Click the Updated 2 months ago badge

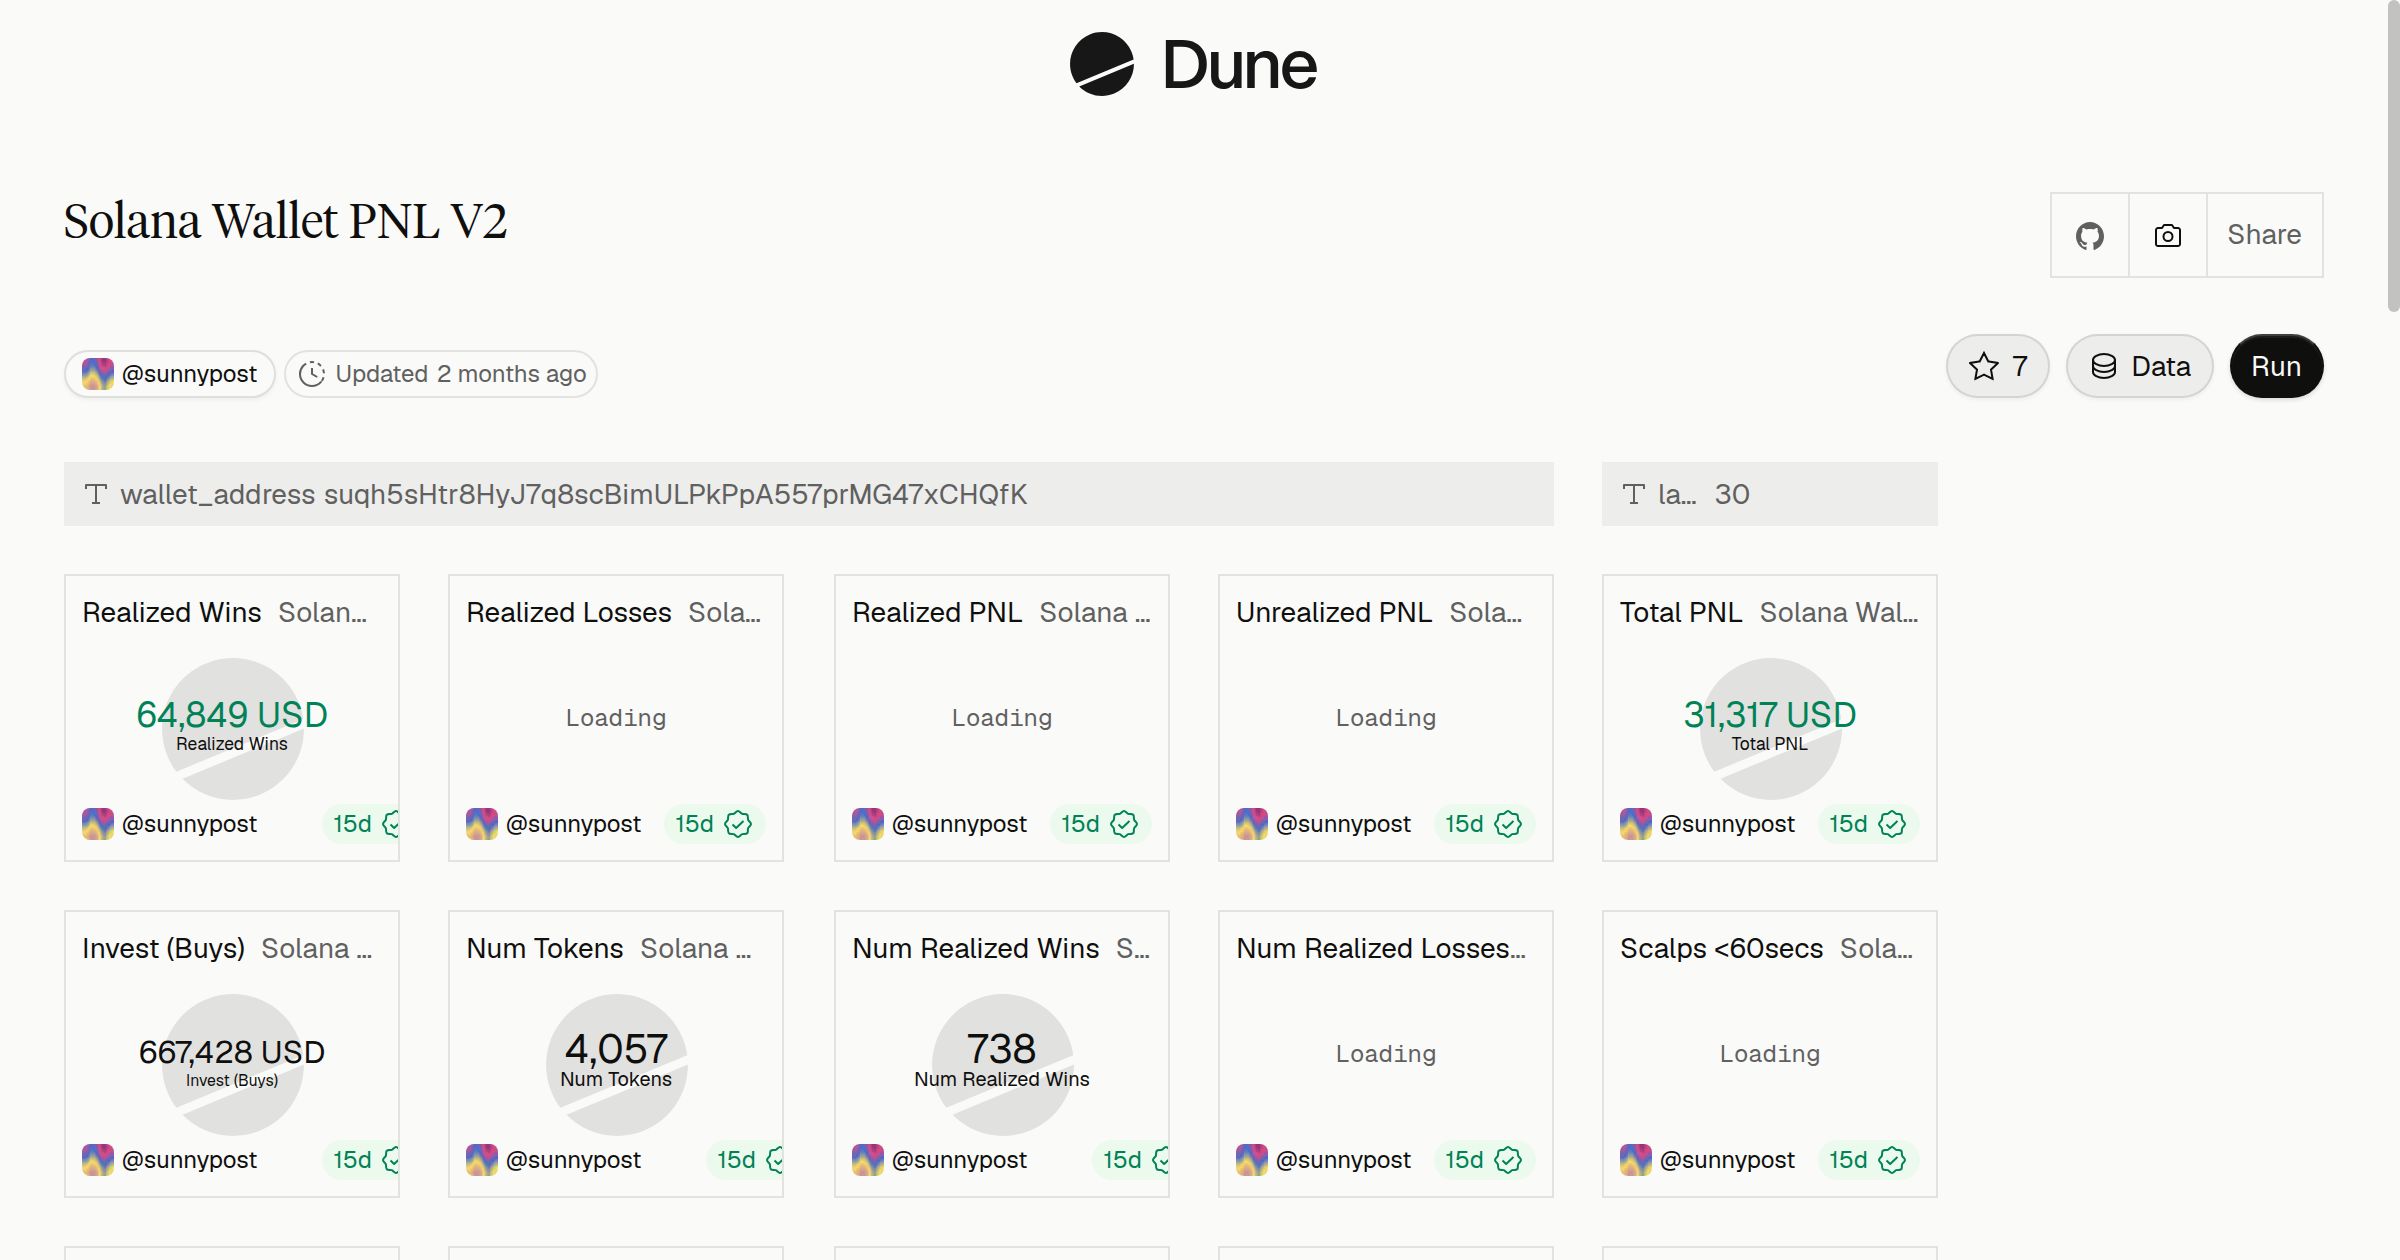(x=441, y=374)
